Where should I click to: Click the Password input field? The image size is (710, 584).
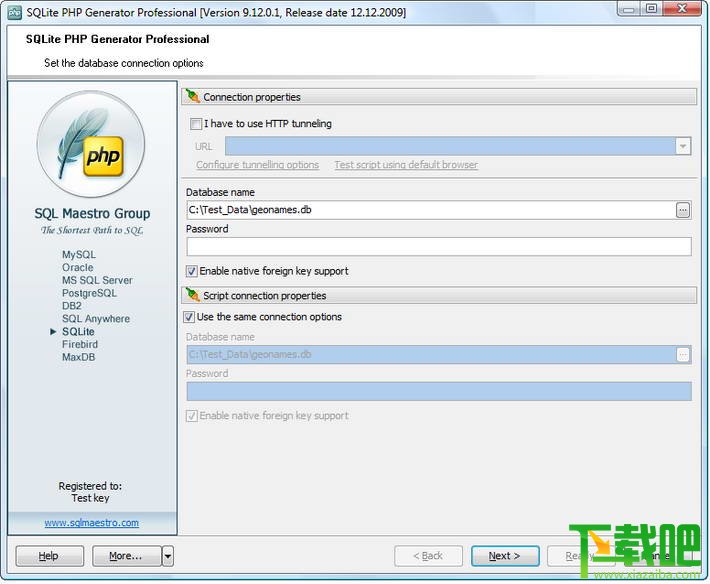pyautogui.click(x=439, y=247)
